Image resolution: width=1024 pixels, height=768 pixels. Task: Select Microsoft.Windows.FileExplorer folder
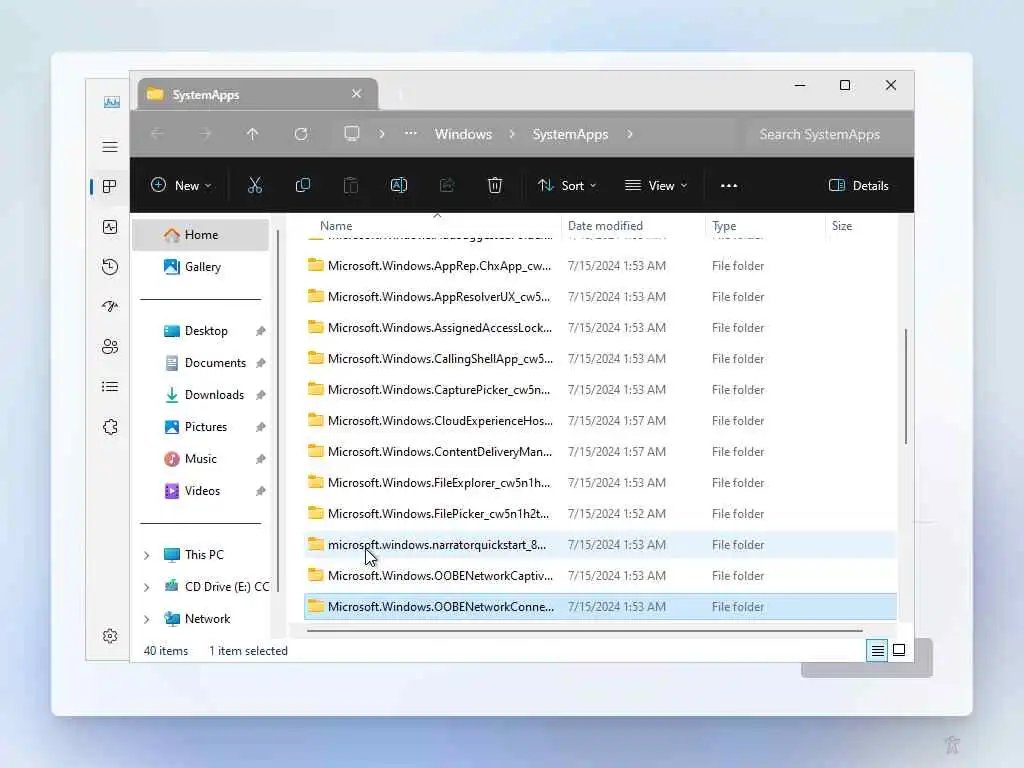(600, 483)
